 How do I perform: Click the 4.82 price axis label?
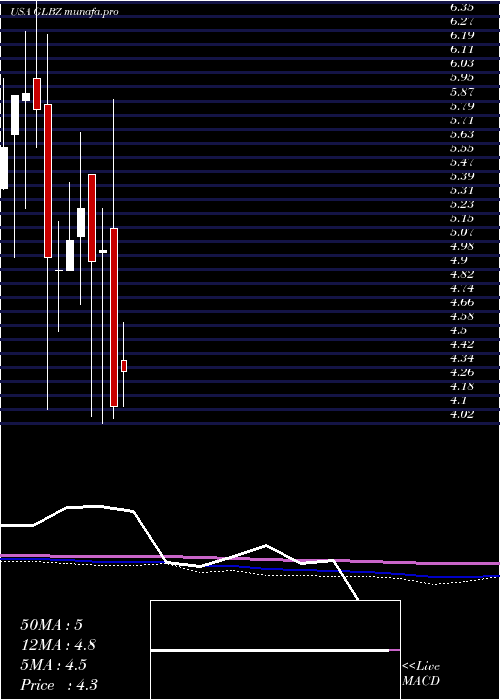[x=462, y=275]
